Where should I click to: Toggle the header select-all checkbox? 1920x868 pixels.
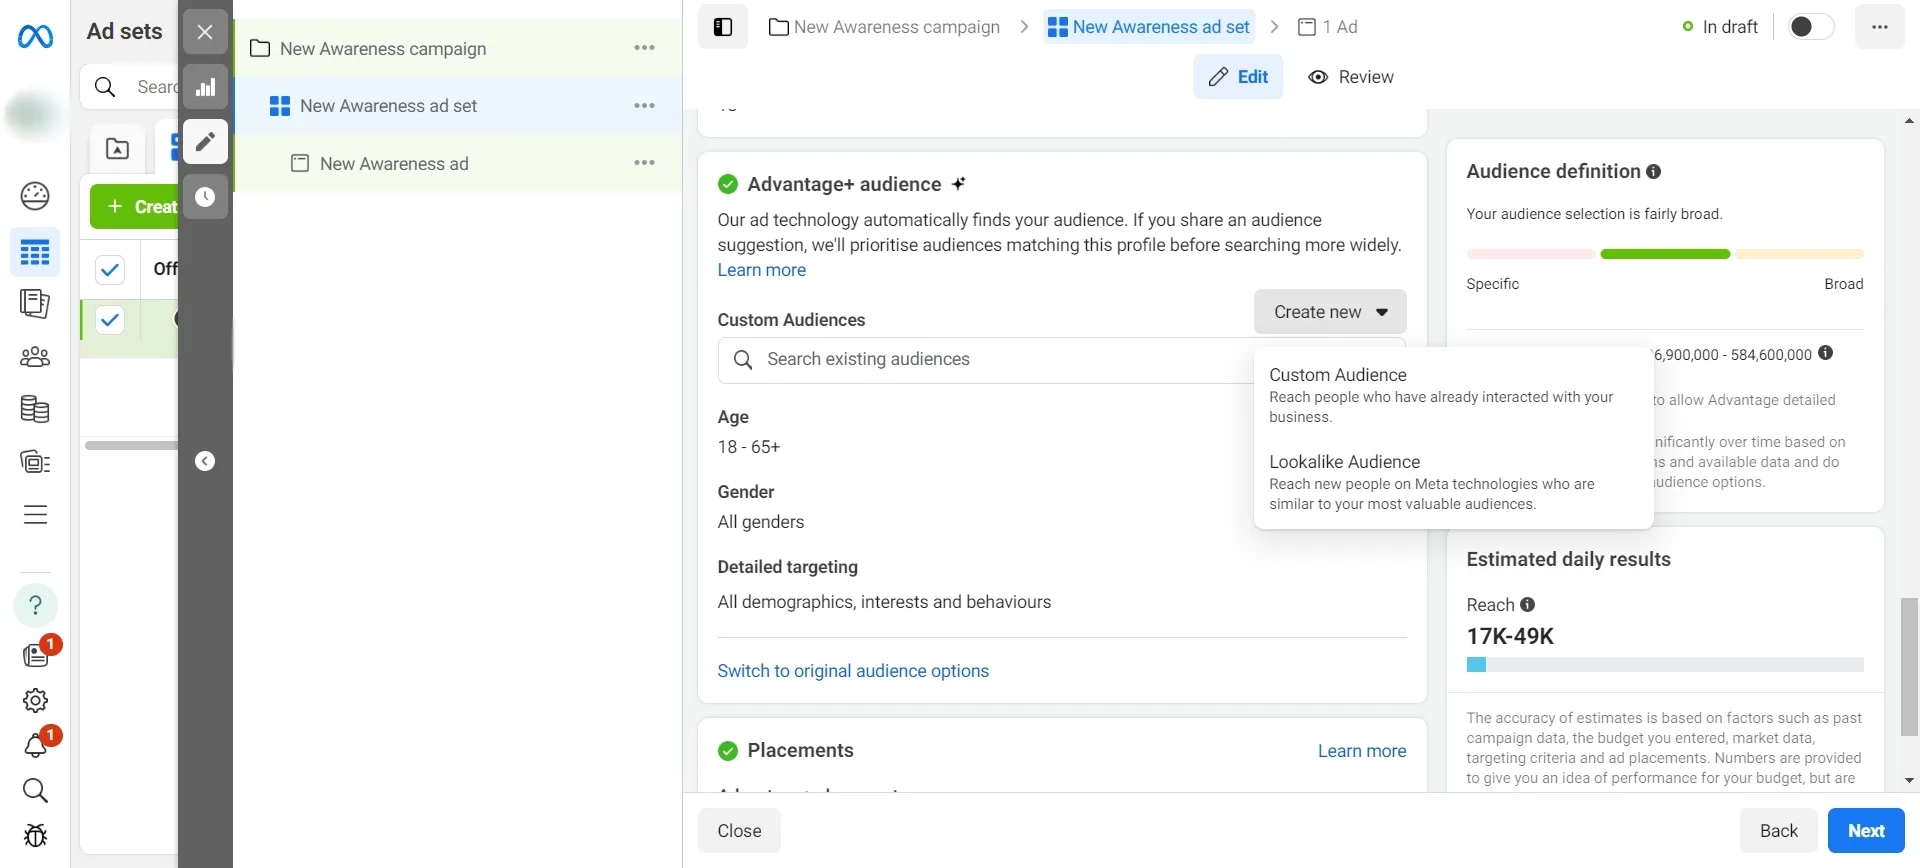(x=110, y=269)
